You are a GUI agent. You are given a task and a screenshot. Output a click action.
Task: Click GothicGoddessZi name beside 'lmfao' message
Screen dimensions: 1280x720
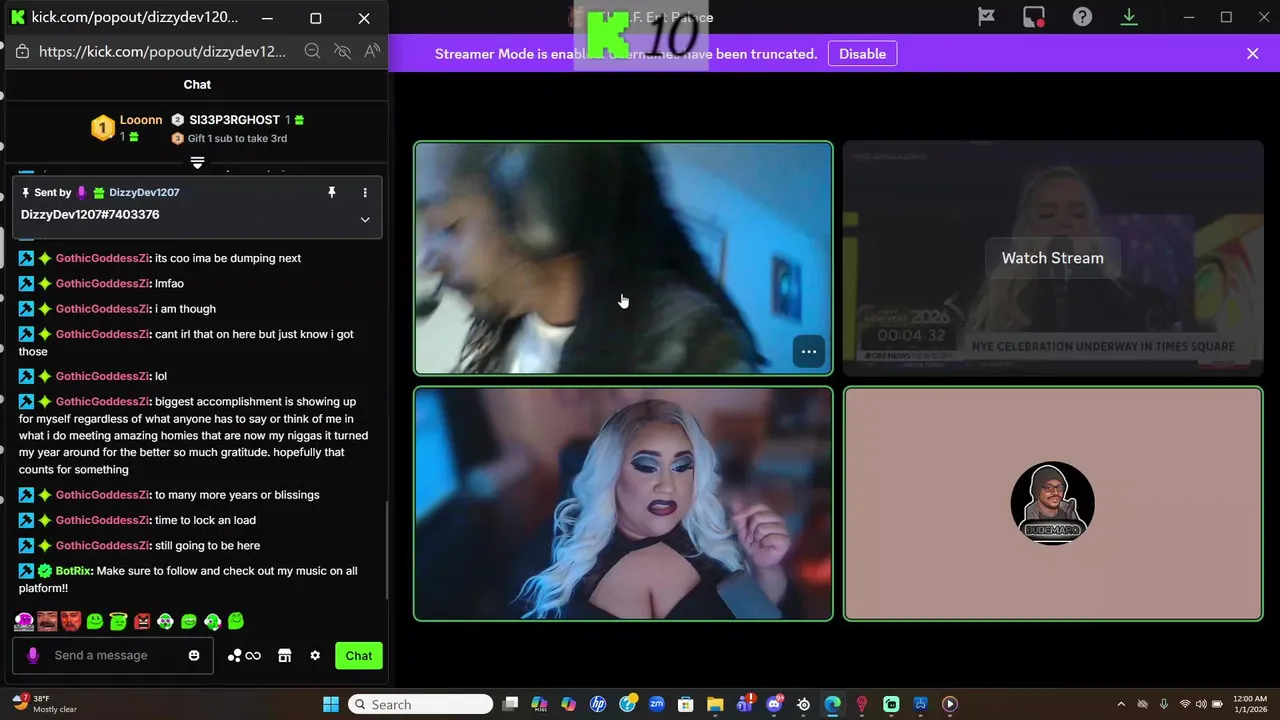103,283
